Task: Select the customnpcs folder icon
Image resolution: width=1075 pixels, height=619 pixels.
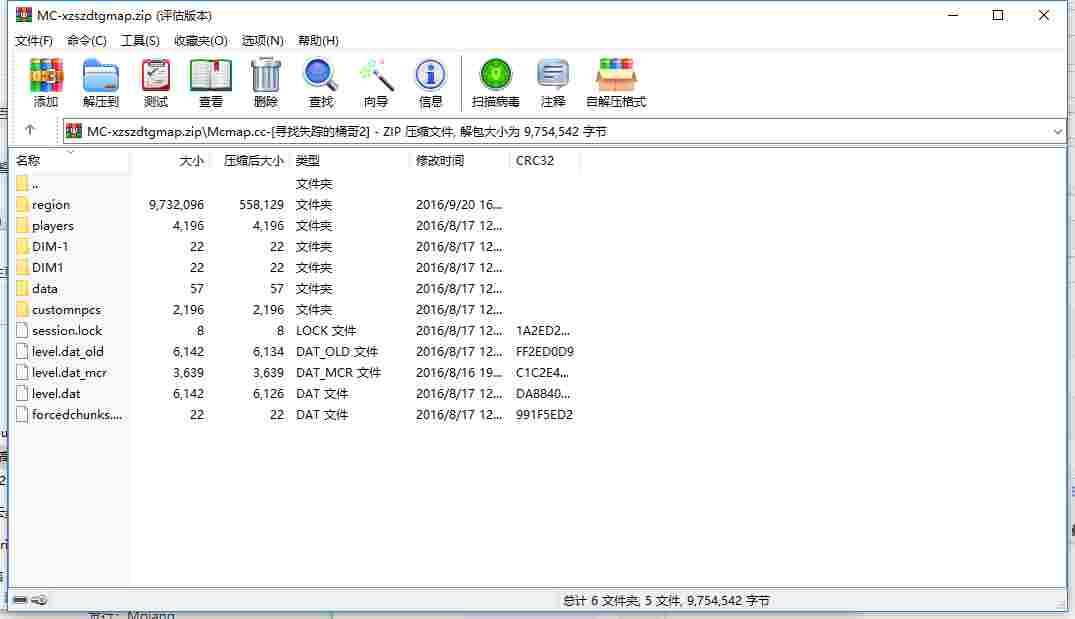Action: [22, 309]
